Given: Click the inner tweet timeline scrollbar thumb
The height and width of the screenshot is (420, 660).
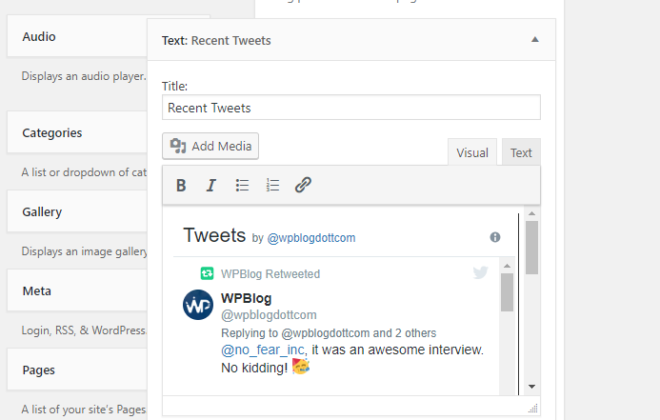Looking at the screenshot, I should (x=507, y=292).
